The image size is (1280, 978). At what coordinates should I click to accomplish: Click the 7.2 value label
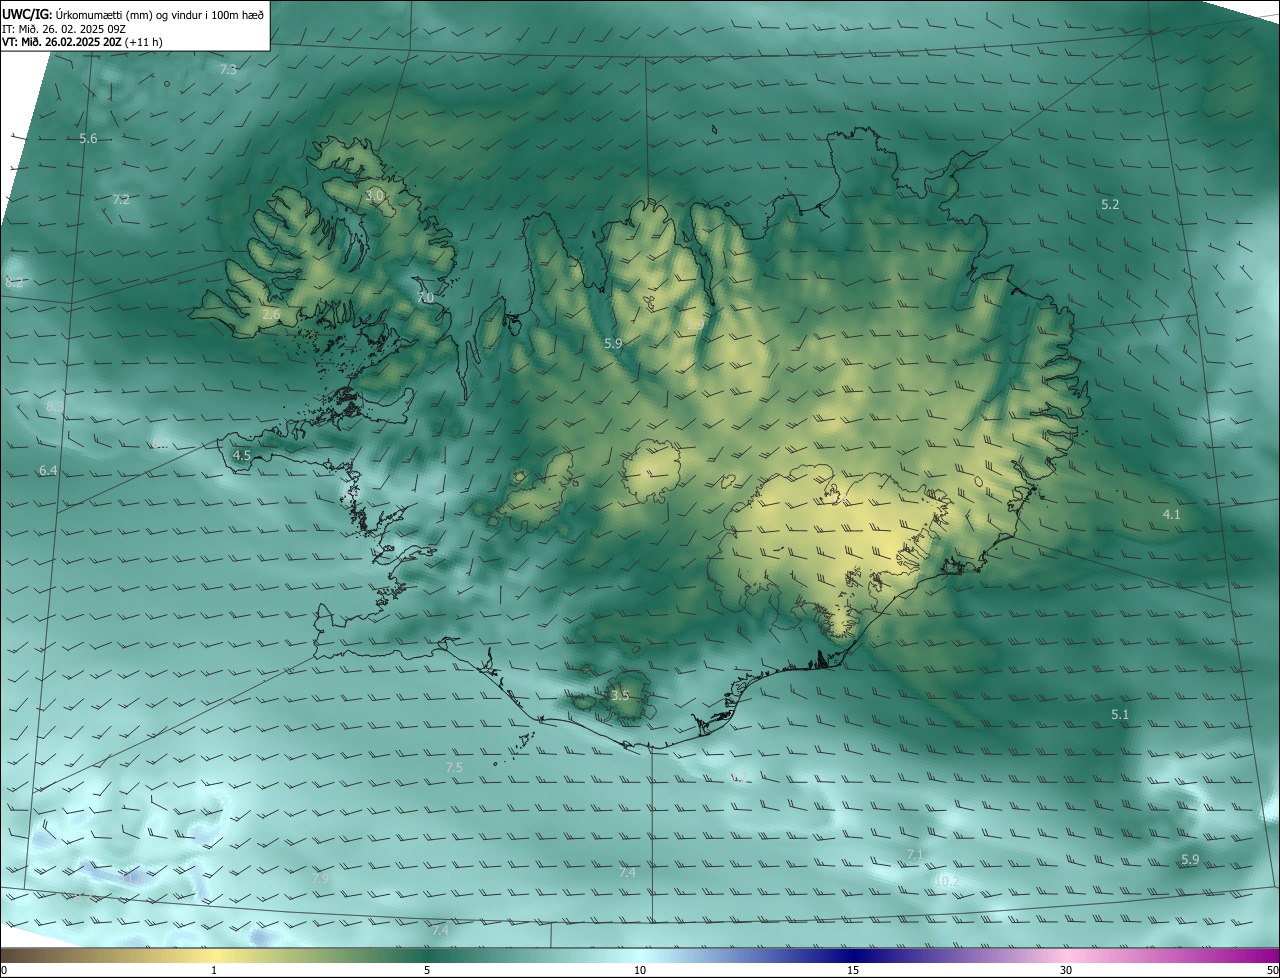pos(121,200)
